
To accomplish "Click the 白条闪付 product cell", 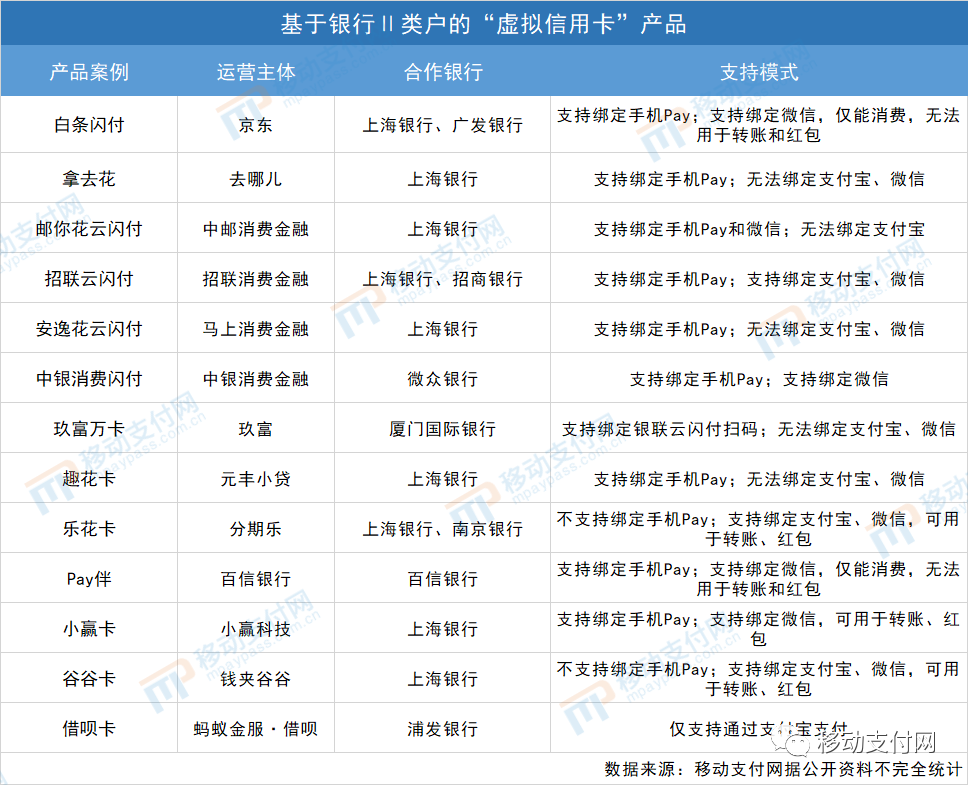I will (89, 125).
